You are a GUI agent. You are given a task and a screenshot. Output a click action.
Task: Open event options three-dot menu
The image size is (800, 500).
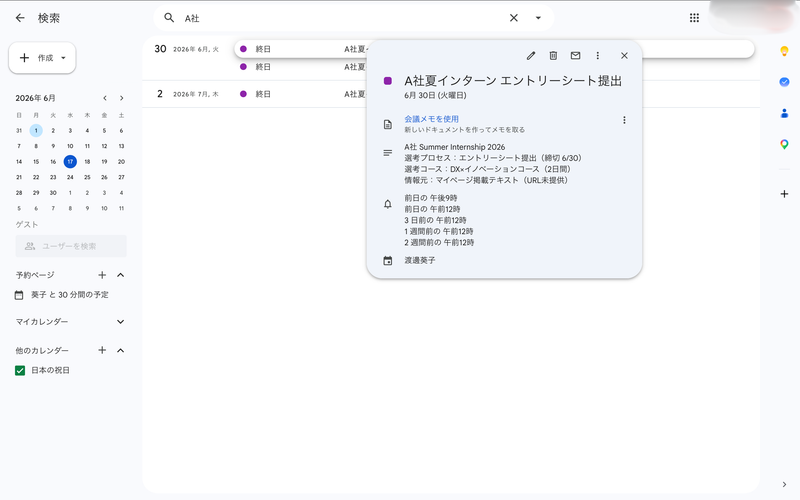tap(597, 56)
